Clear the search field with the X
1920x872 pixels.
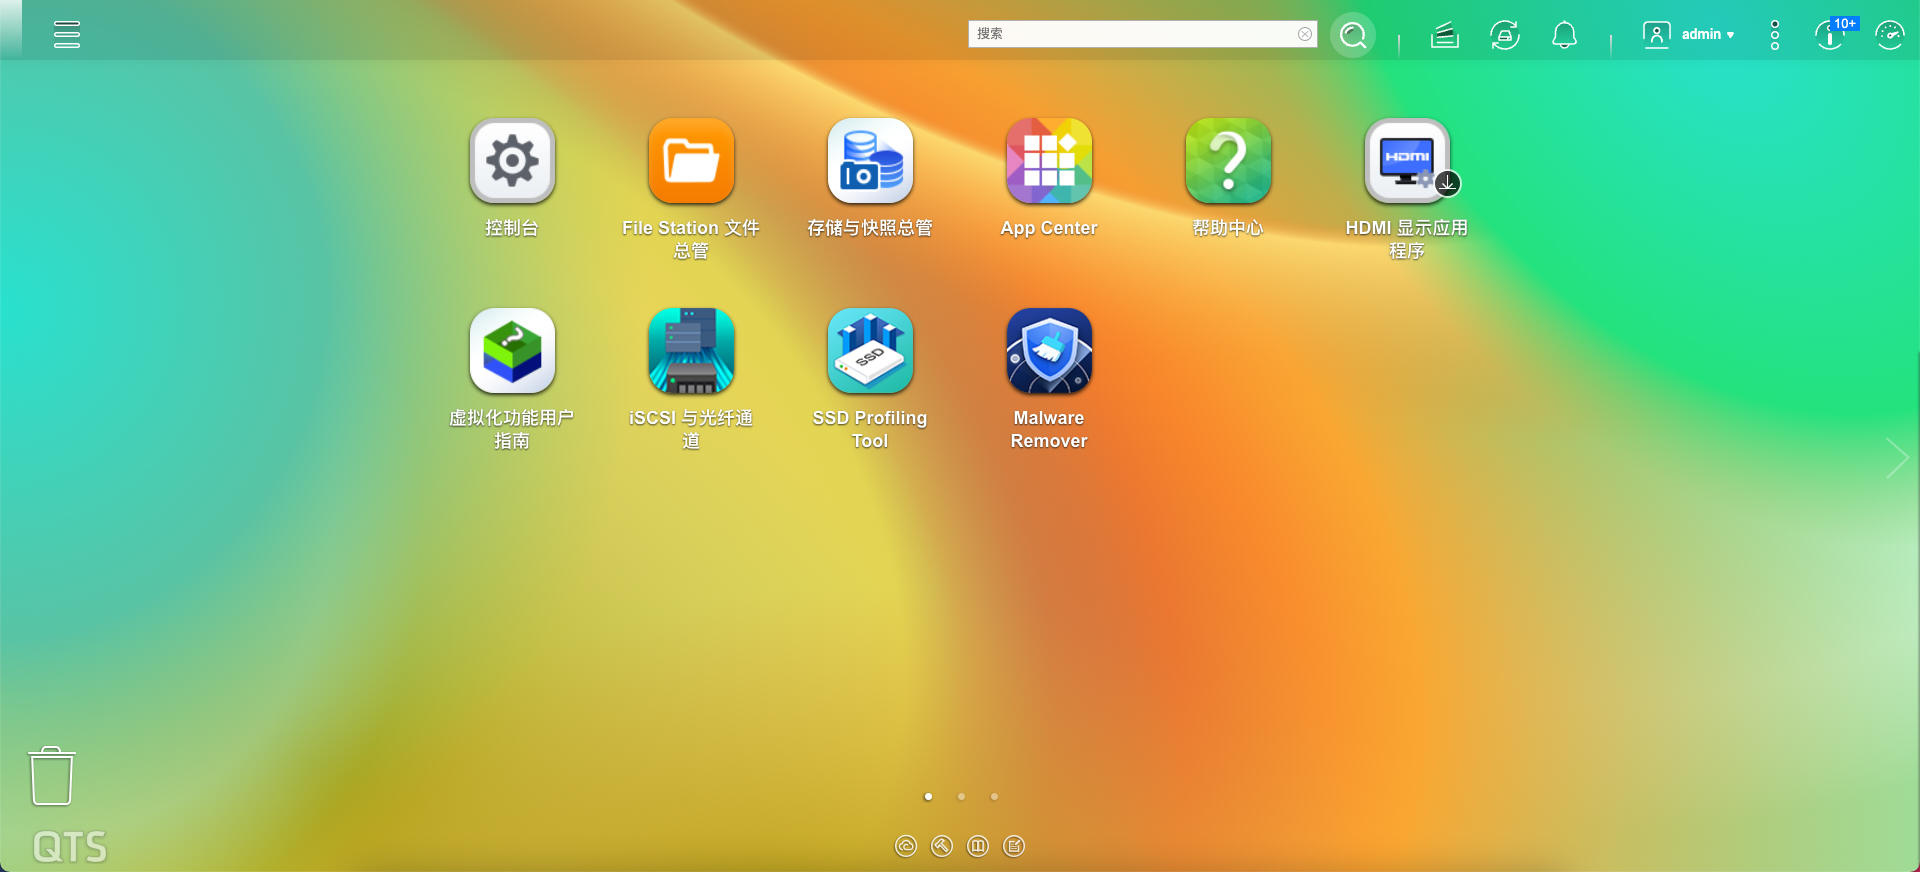click(1305, 34)
